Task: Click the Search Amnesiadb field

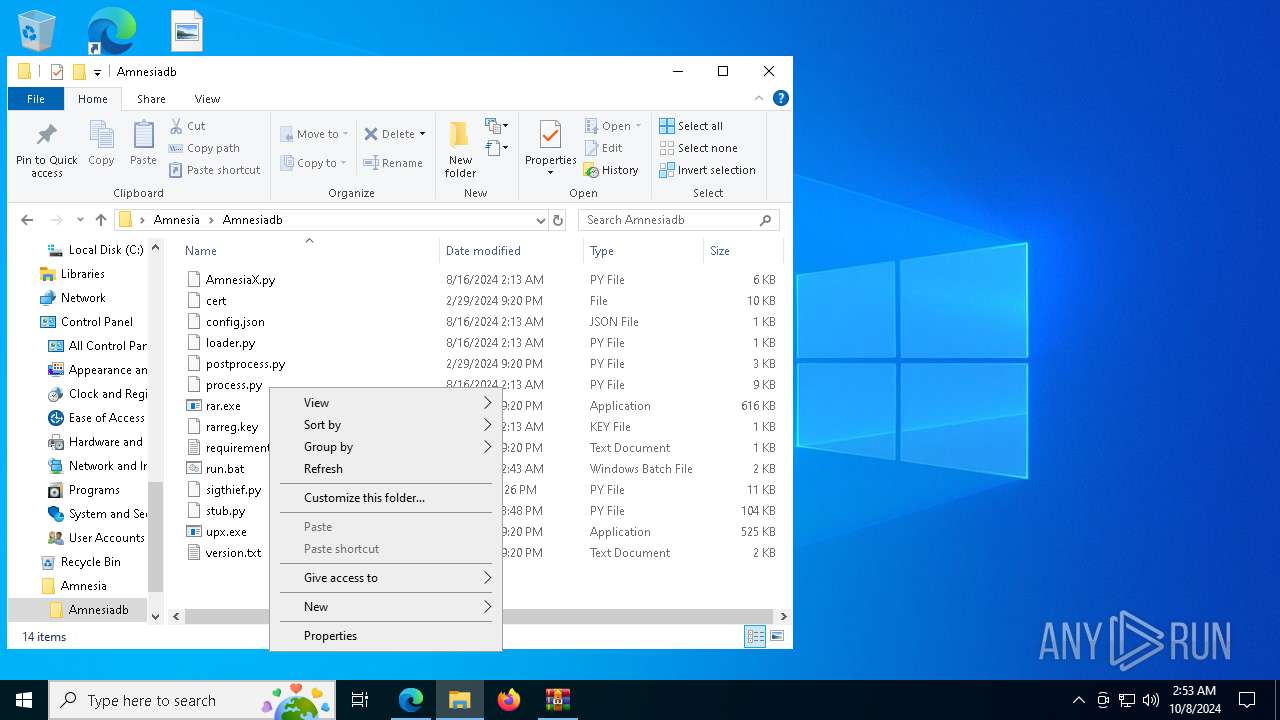Action: [x=678, y=220]
